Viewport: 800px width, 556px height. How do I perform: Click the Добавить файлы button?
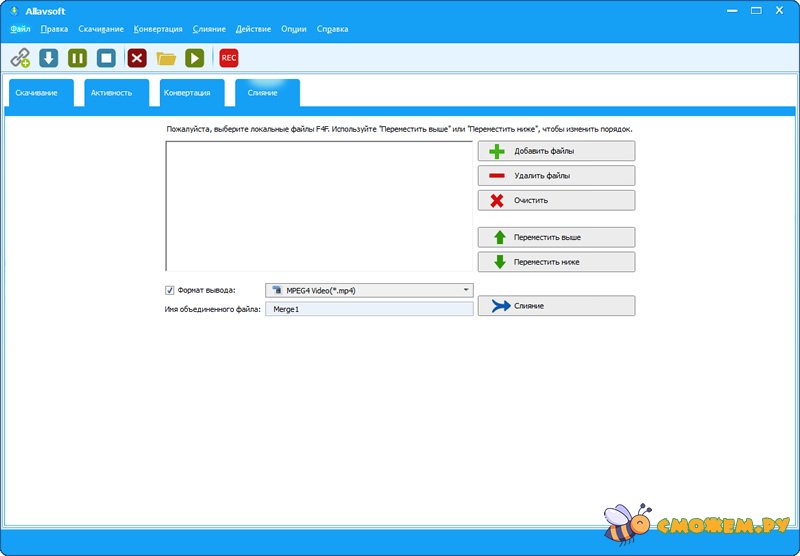pos(556,151)
